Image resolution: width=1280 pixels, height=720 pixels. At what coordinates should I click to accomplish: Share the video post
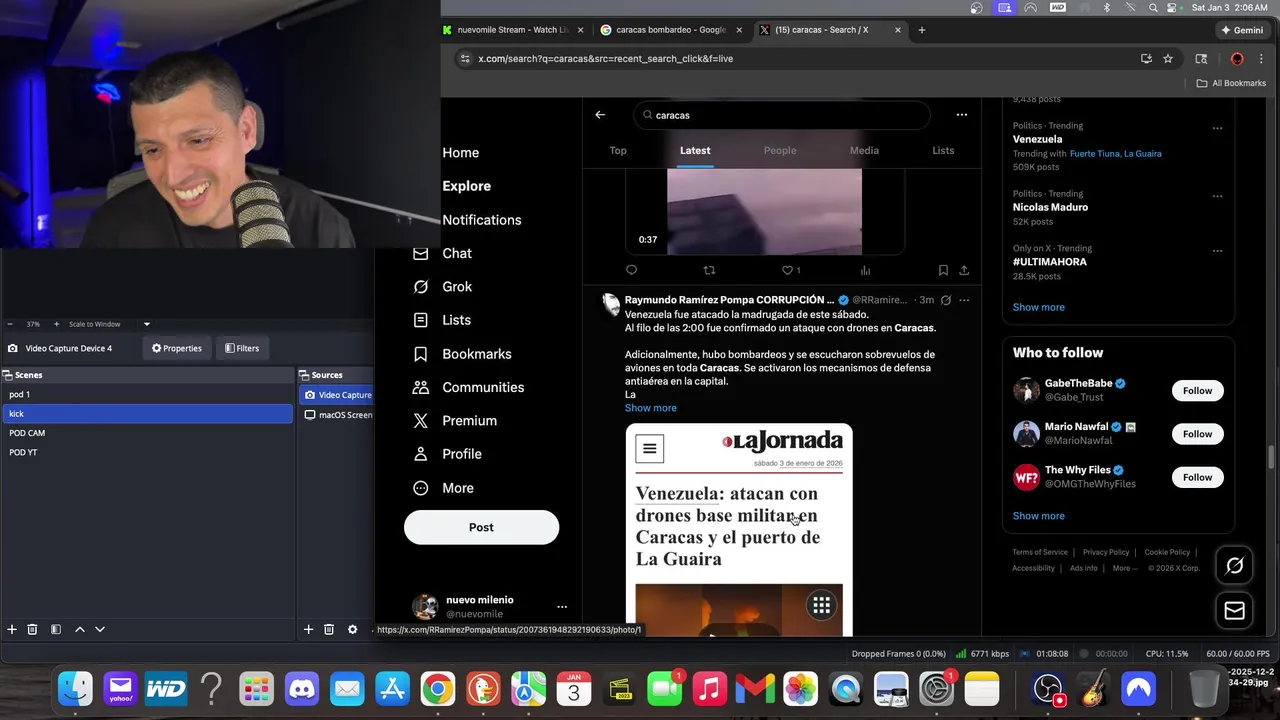point(964,270)
